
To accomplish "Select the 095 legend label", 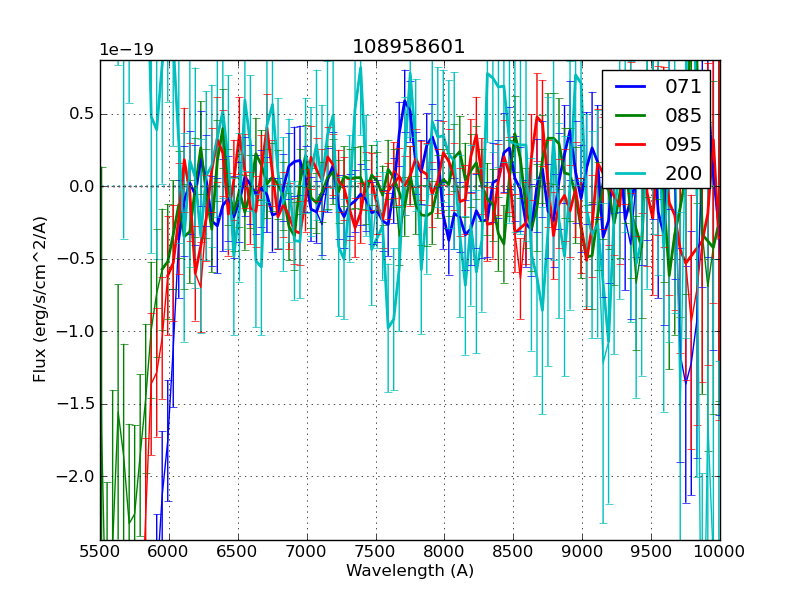I will tap(683, 145).
